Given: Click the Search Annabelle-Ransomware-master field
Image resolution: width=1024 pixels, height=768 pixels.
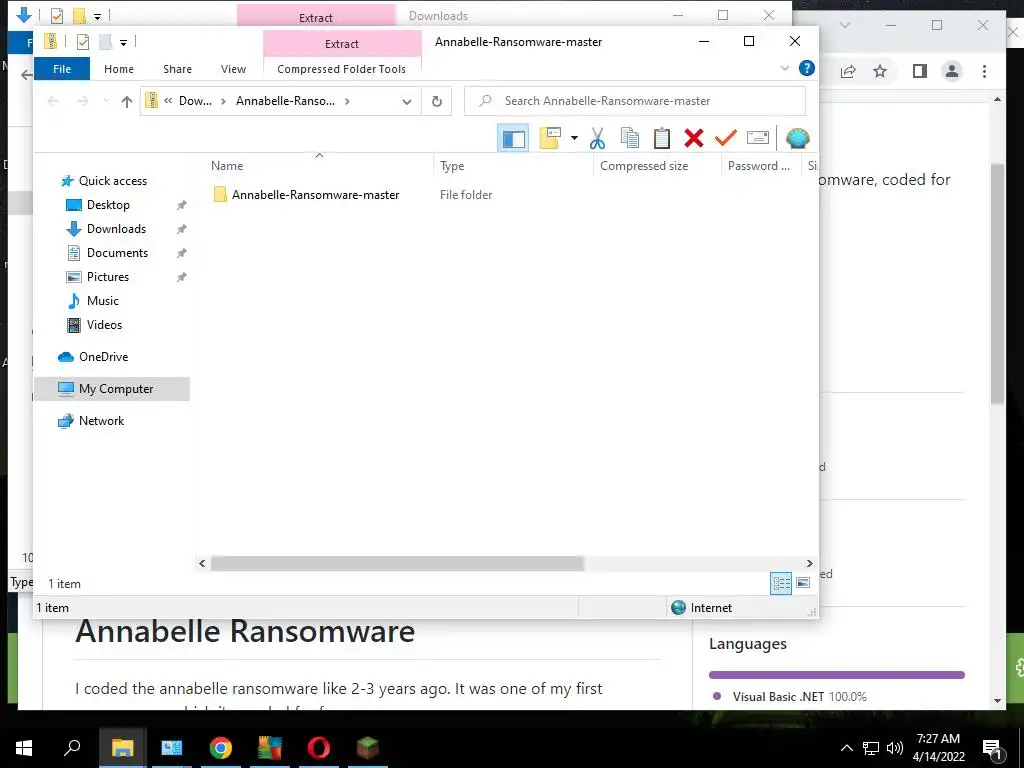Looking at the screenshot, I should 635,101.
